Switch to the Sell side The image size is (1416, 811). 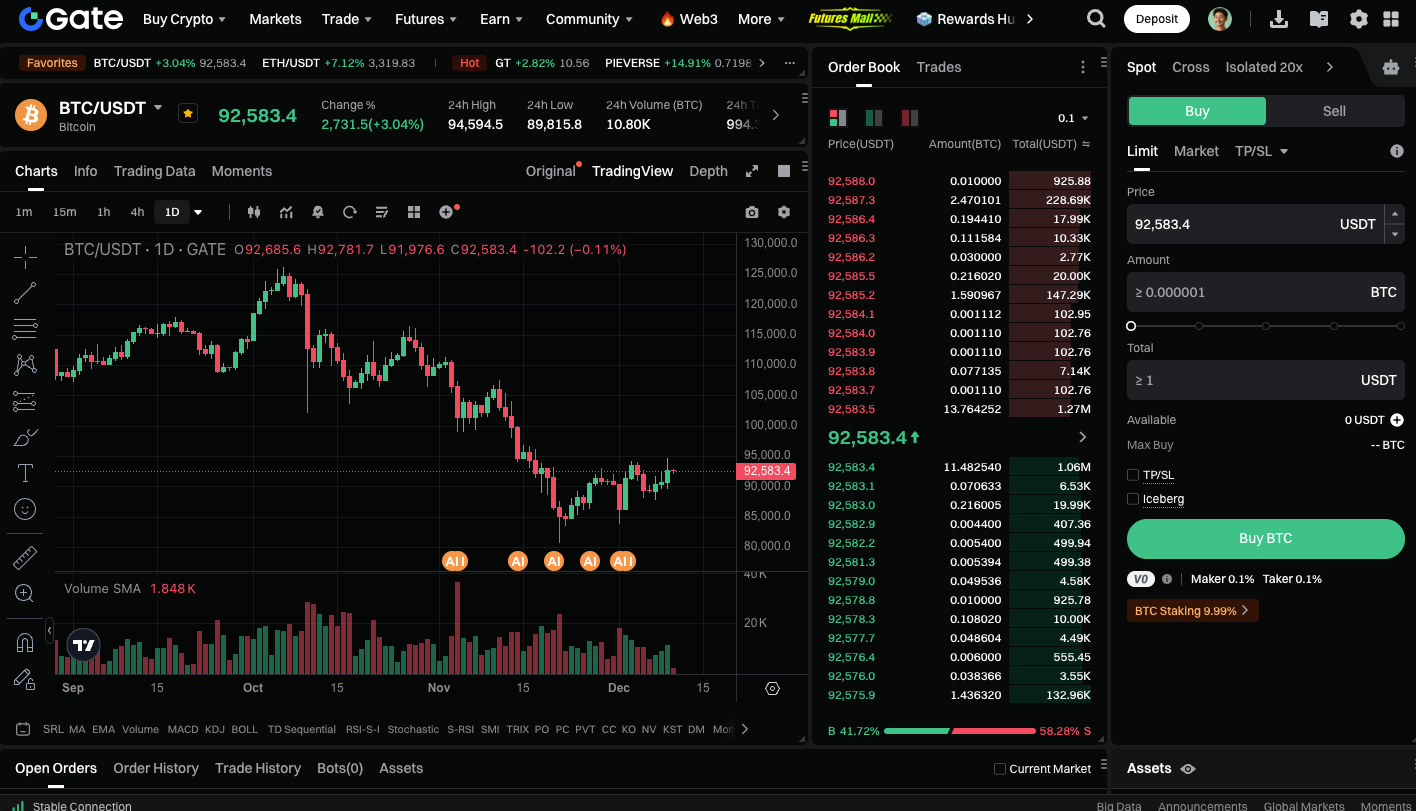(x=1334, y=111)
